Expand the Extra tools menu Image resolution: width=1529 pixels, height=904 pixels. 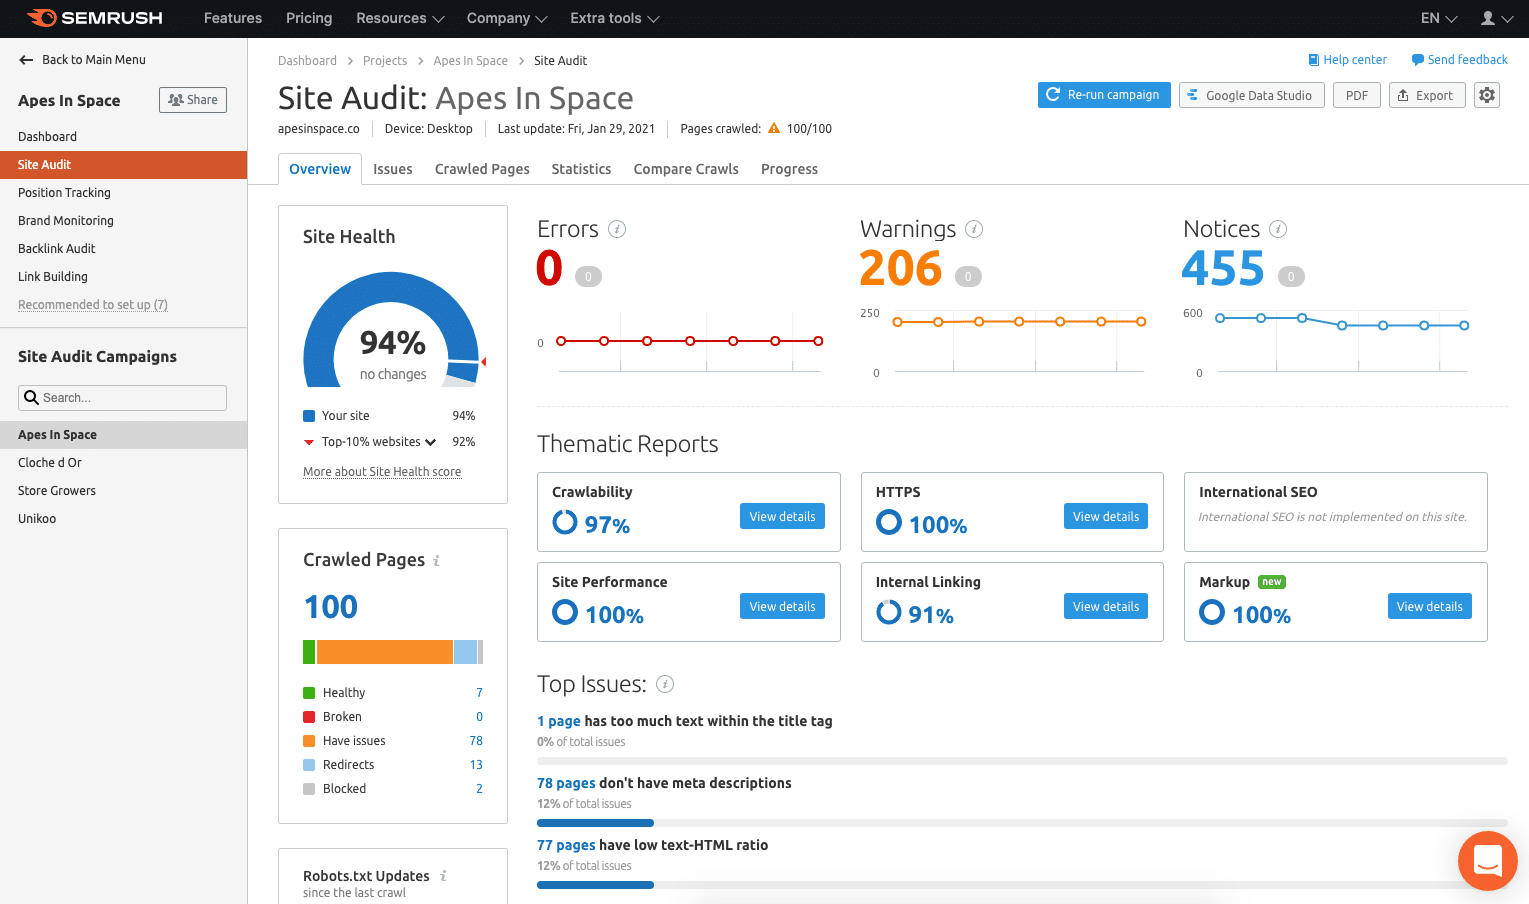coord(615,18)
